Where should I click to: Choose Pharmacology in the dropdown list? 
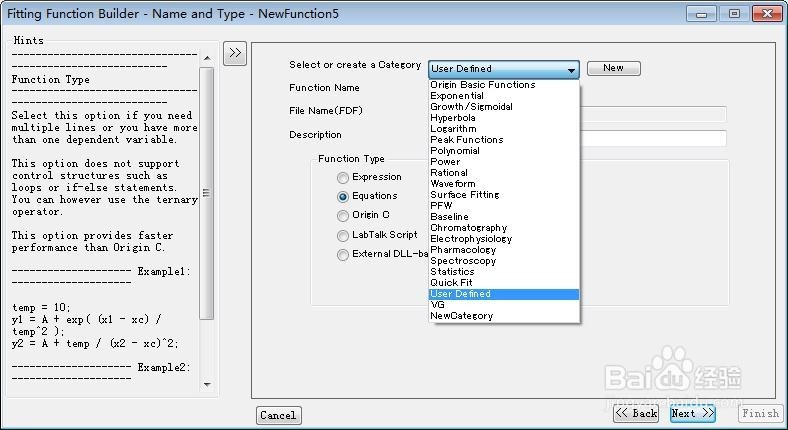tap(504, 250)
